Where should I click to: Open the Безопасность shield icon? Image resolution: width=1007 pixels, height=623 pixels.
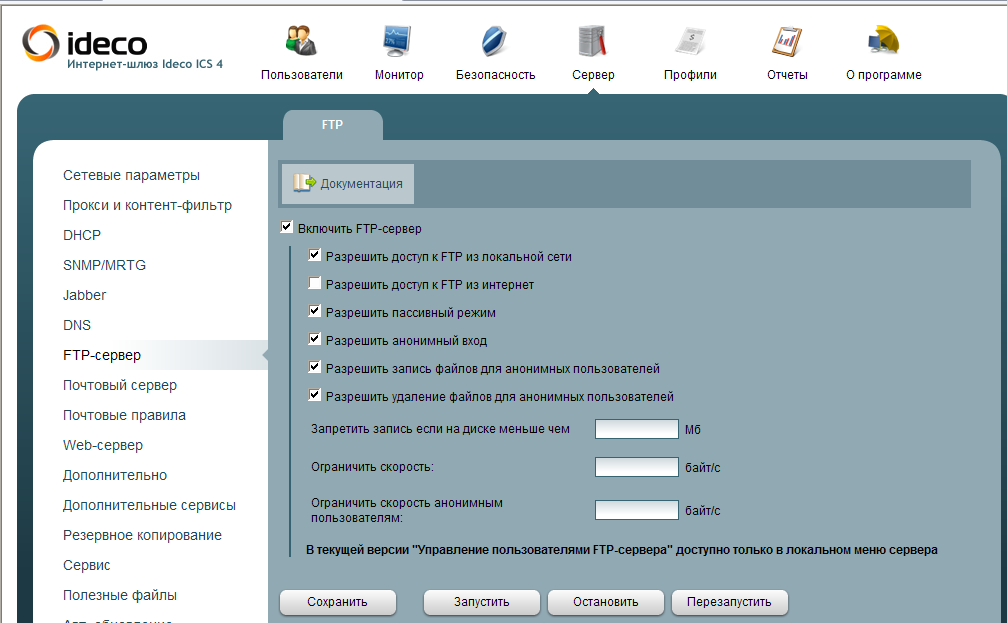click(495, 41)
